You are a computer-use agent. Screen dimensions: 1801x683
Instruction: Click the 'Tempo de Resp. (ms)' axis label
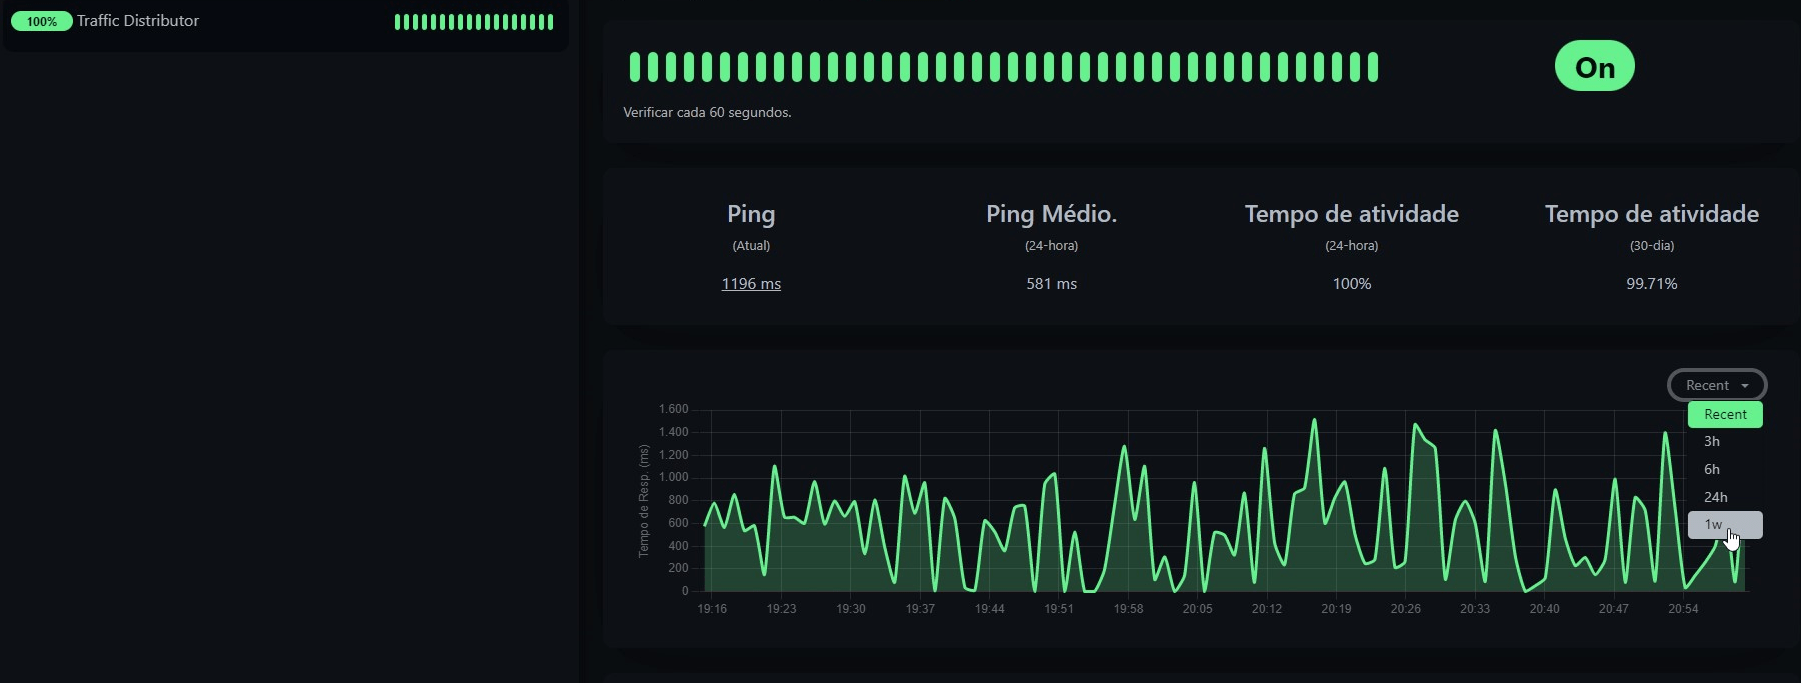[x=644, y=500]
